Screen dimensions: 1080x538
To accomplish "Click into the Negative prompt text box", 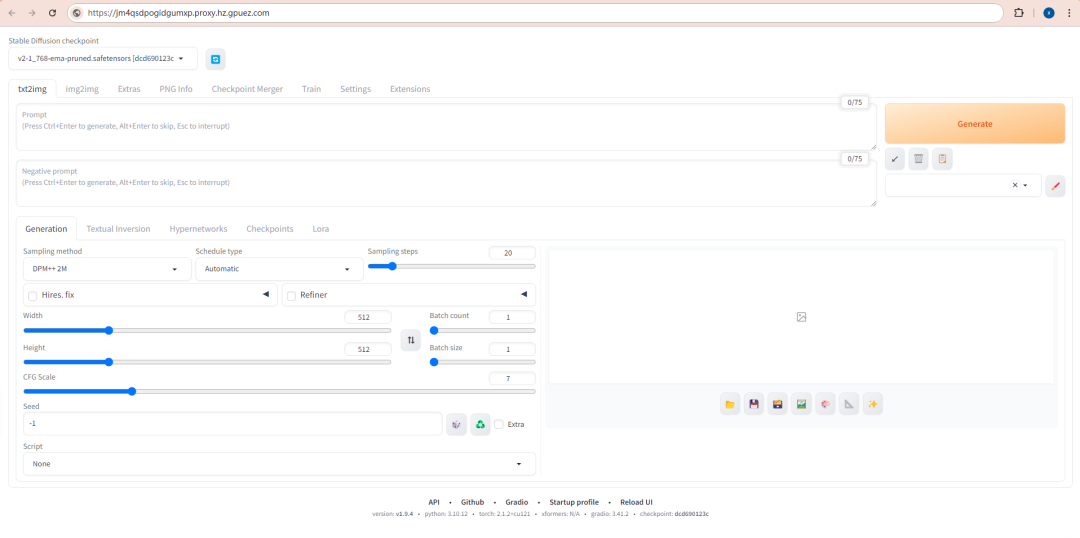I will point(446,183).
